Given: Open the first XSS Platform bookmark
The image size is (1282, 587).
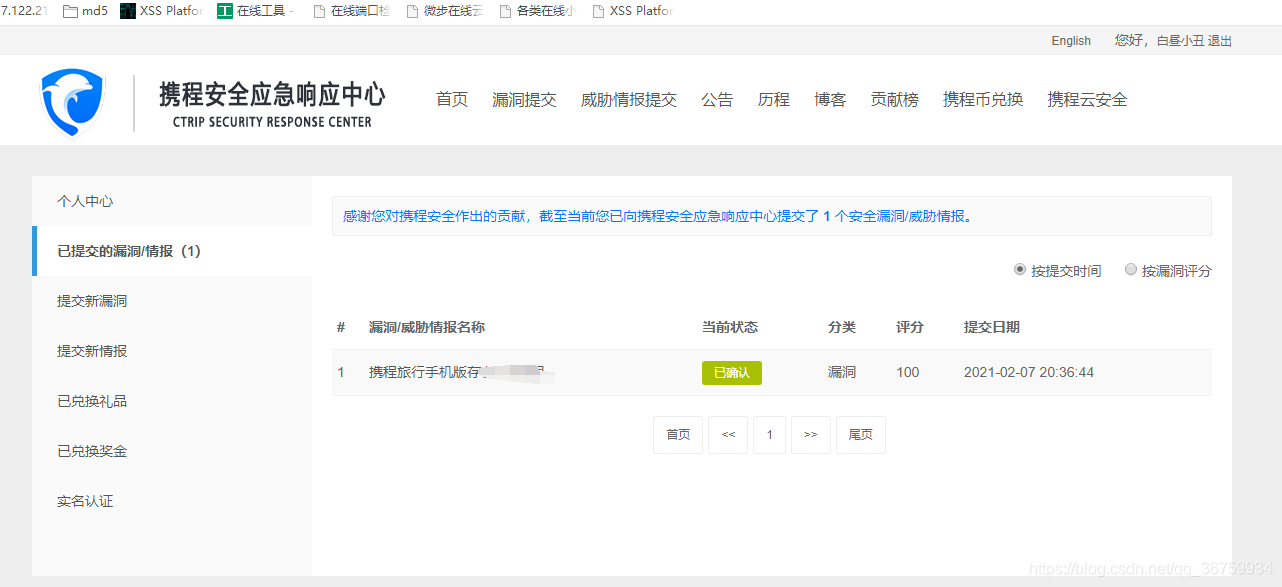Looking at the screenshot, I should (x=161, y=12).
